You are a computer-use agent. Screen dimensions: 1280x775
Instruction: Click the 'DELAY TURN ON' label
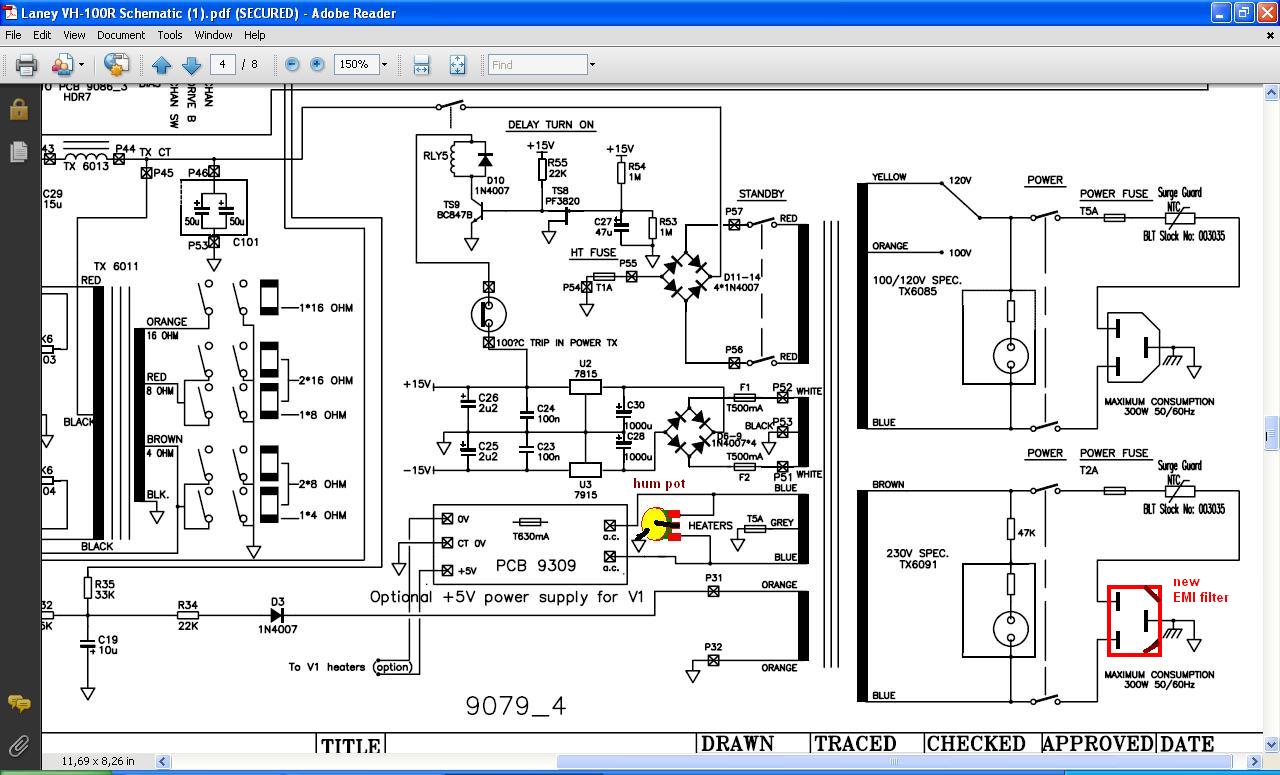551,125
